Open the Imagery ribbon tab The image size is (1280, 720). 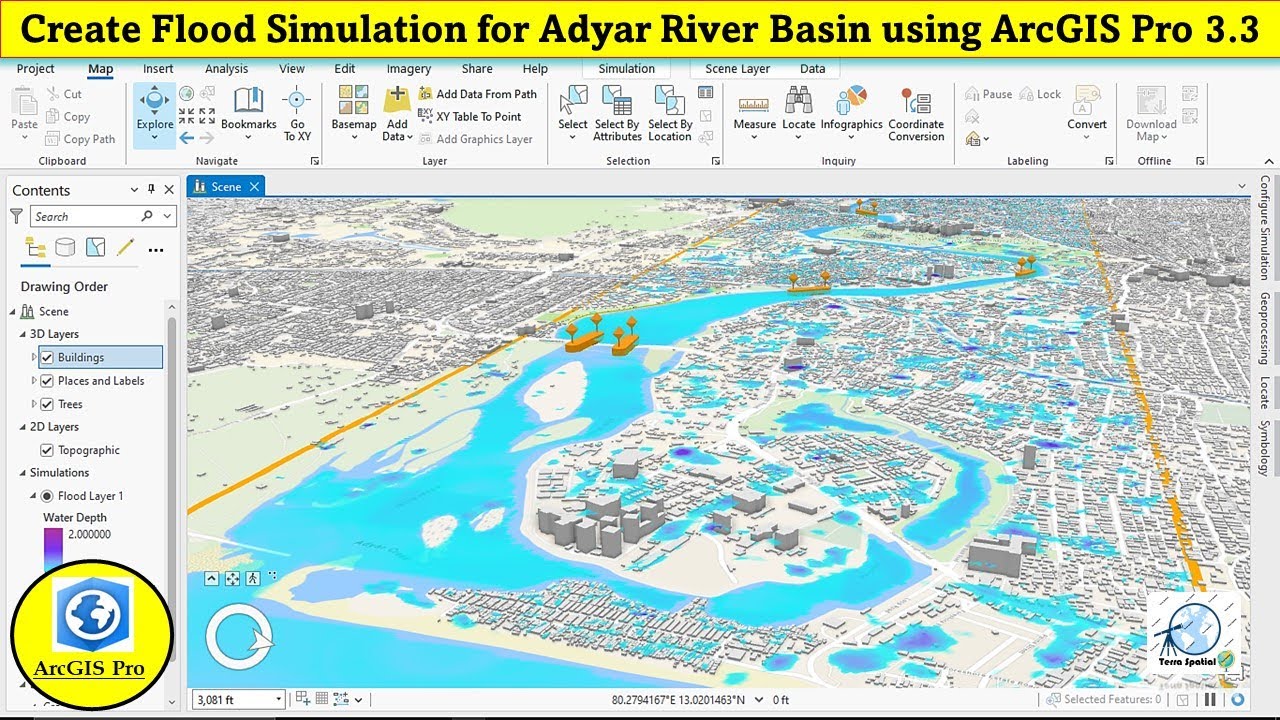(x=409, y=69)
